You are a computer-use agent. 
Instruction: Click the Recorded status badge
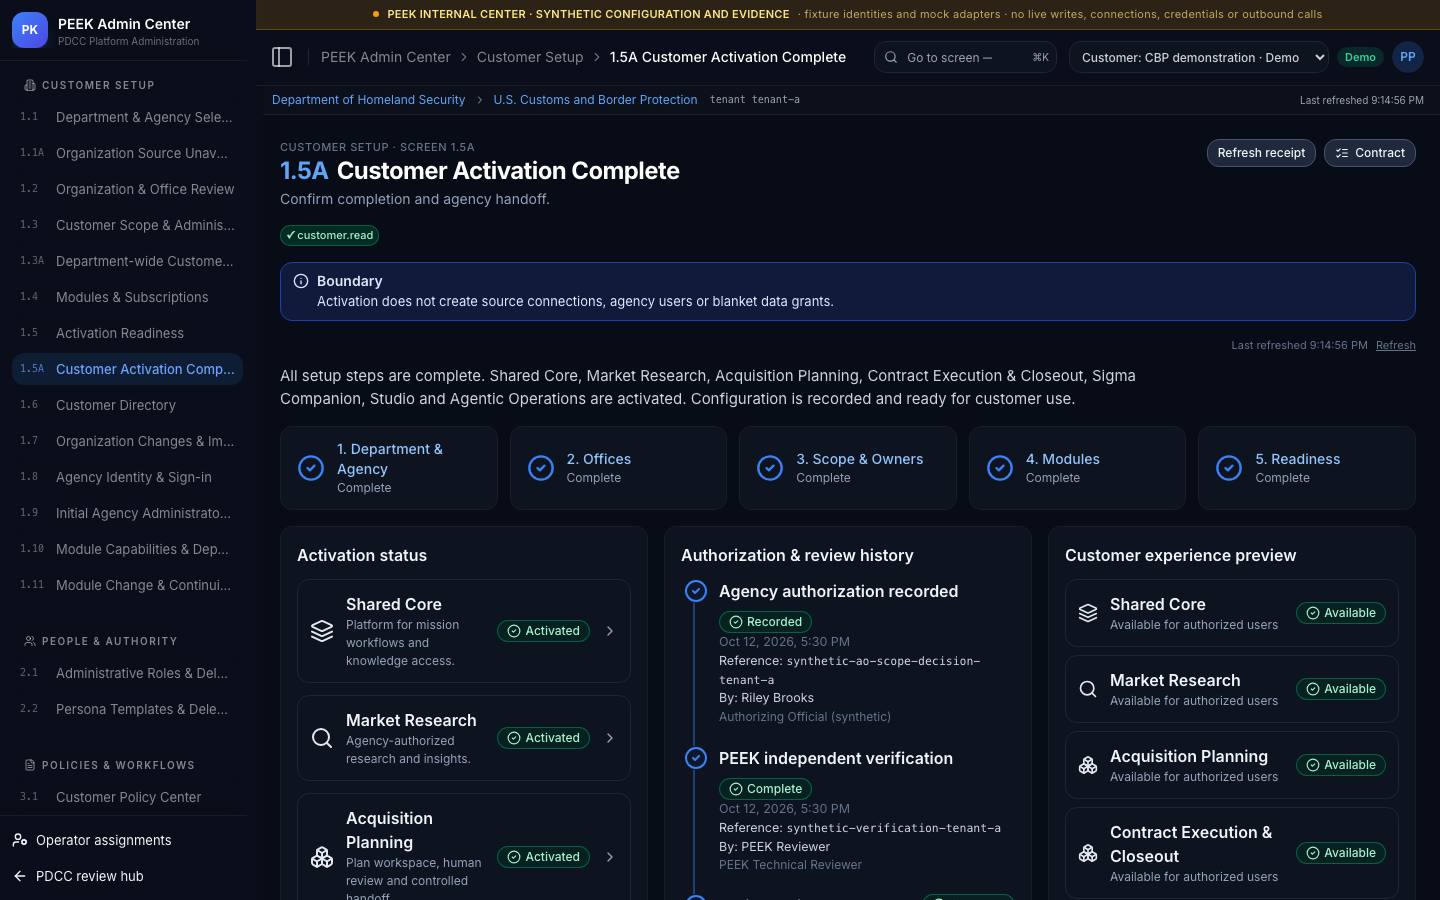tap(765, 622)
